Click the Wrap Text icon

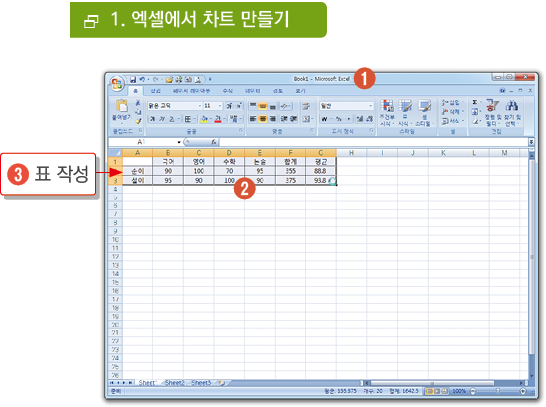[306, 106]
